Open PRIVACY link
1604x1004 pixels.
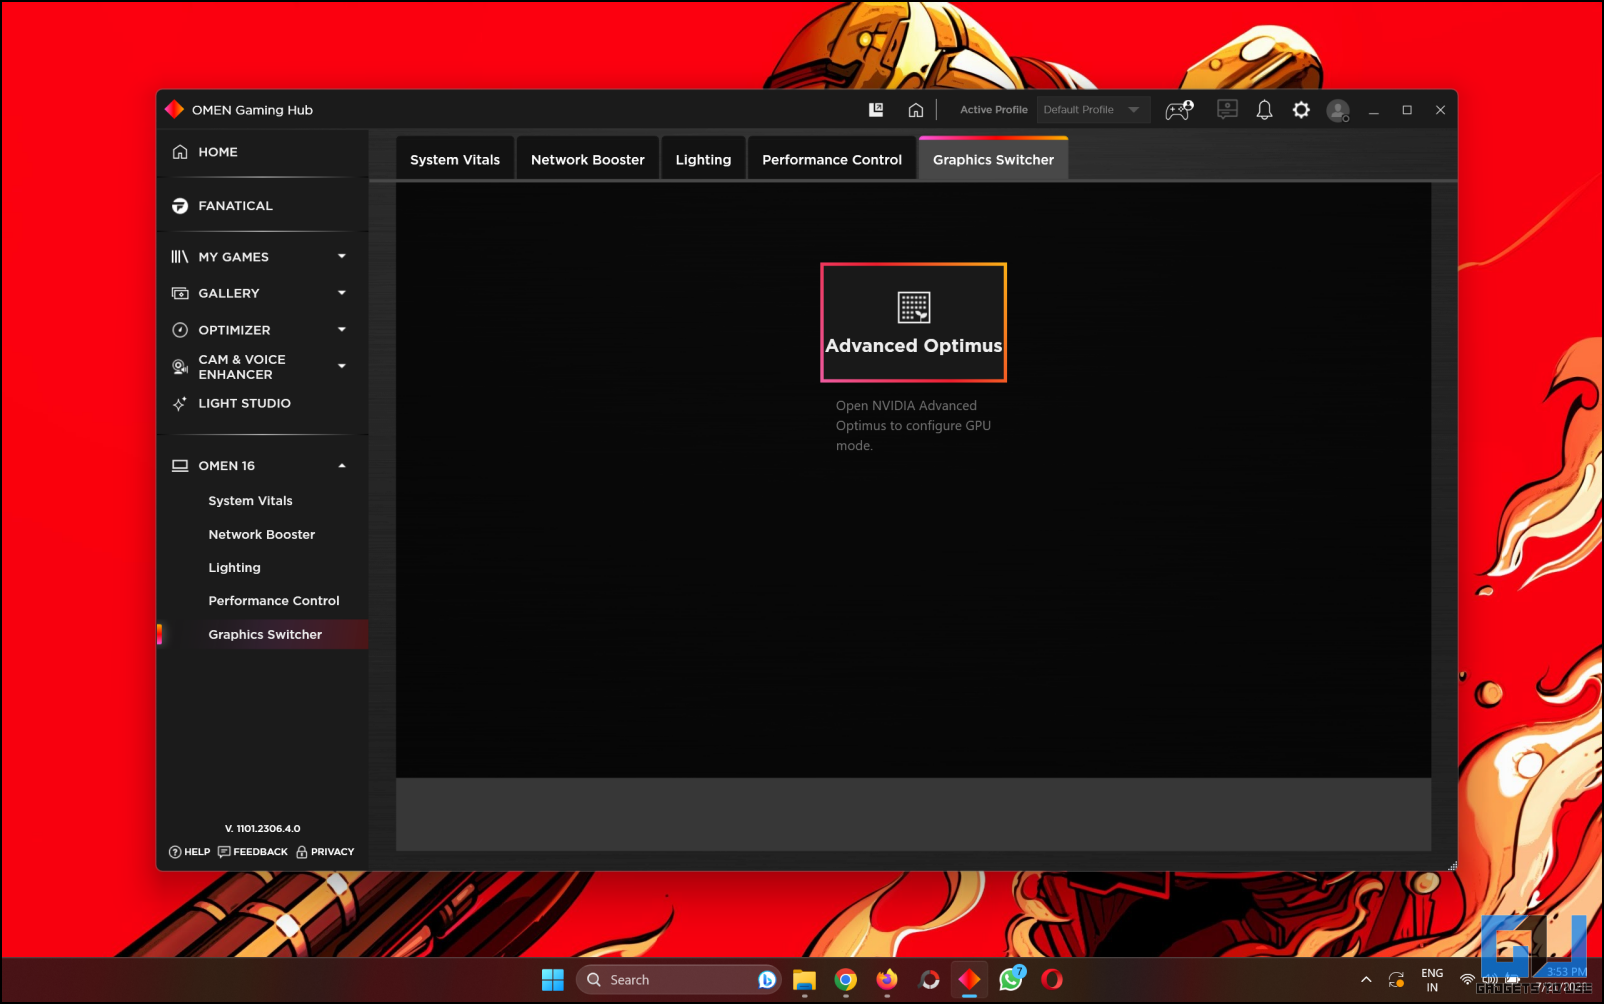(x=325, y=852)
